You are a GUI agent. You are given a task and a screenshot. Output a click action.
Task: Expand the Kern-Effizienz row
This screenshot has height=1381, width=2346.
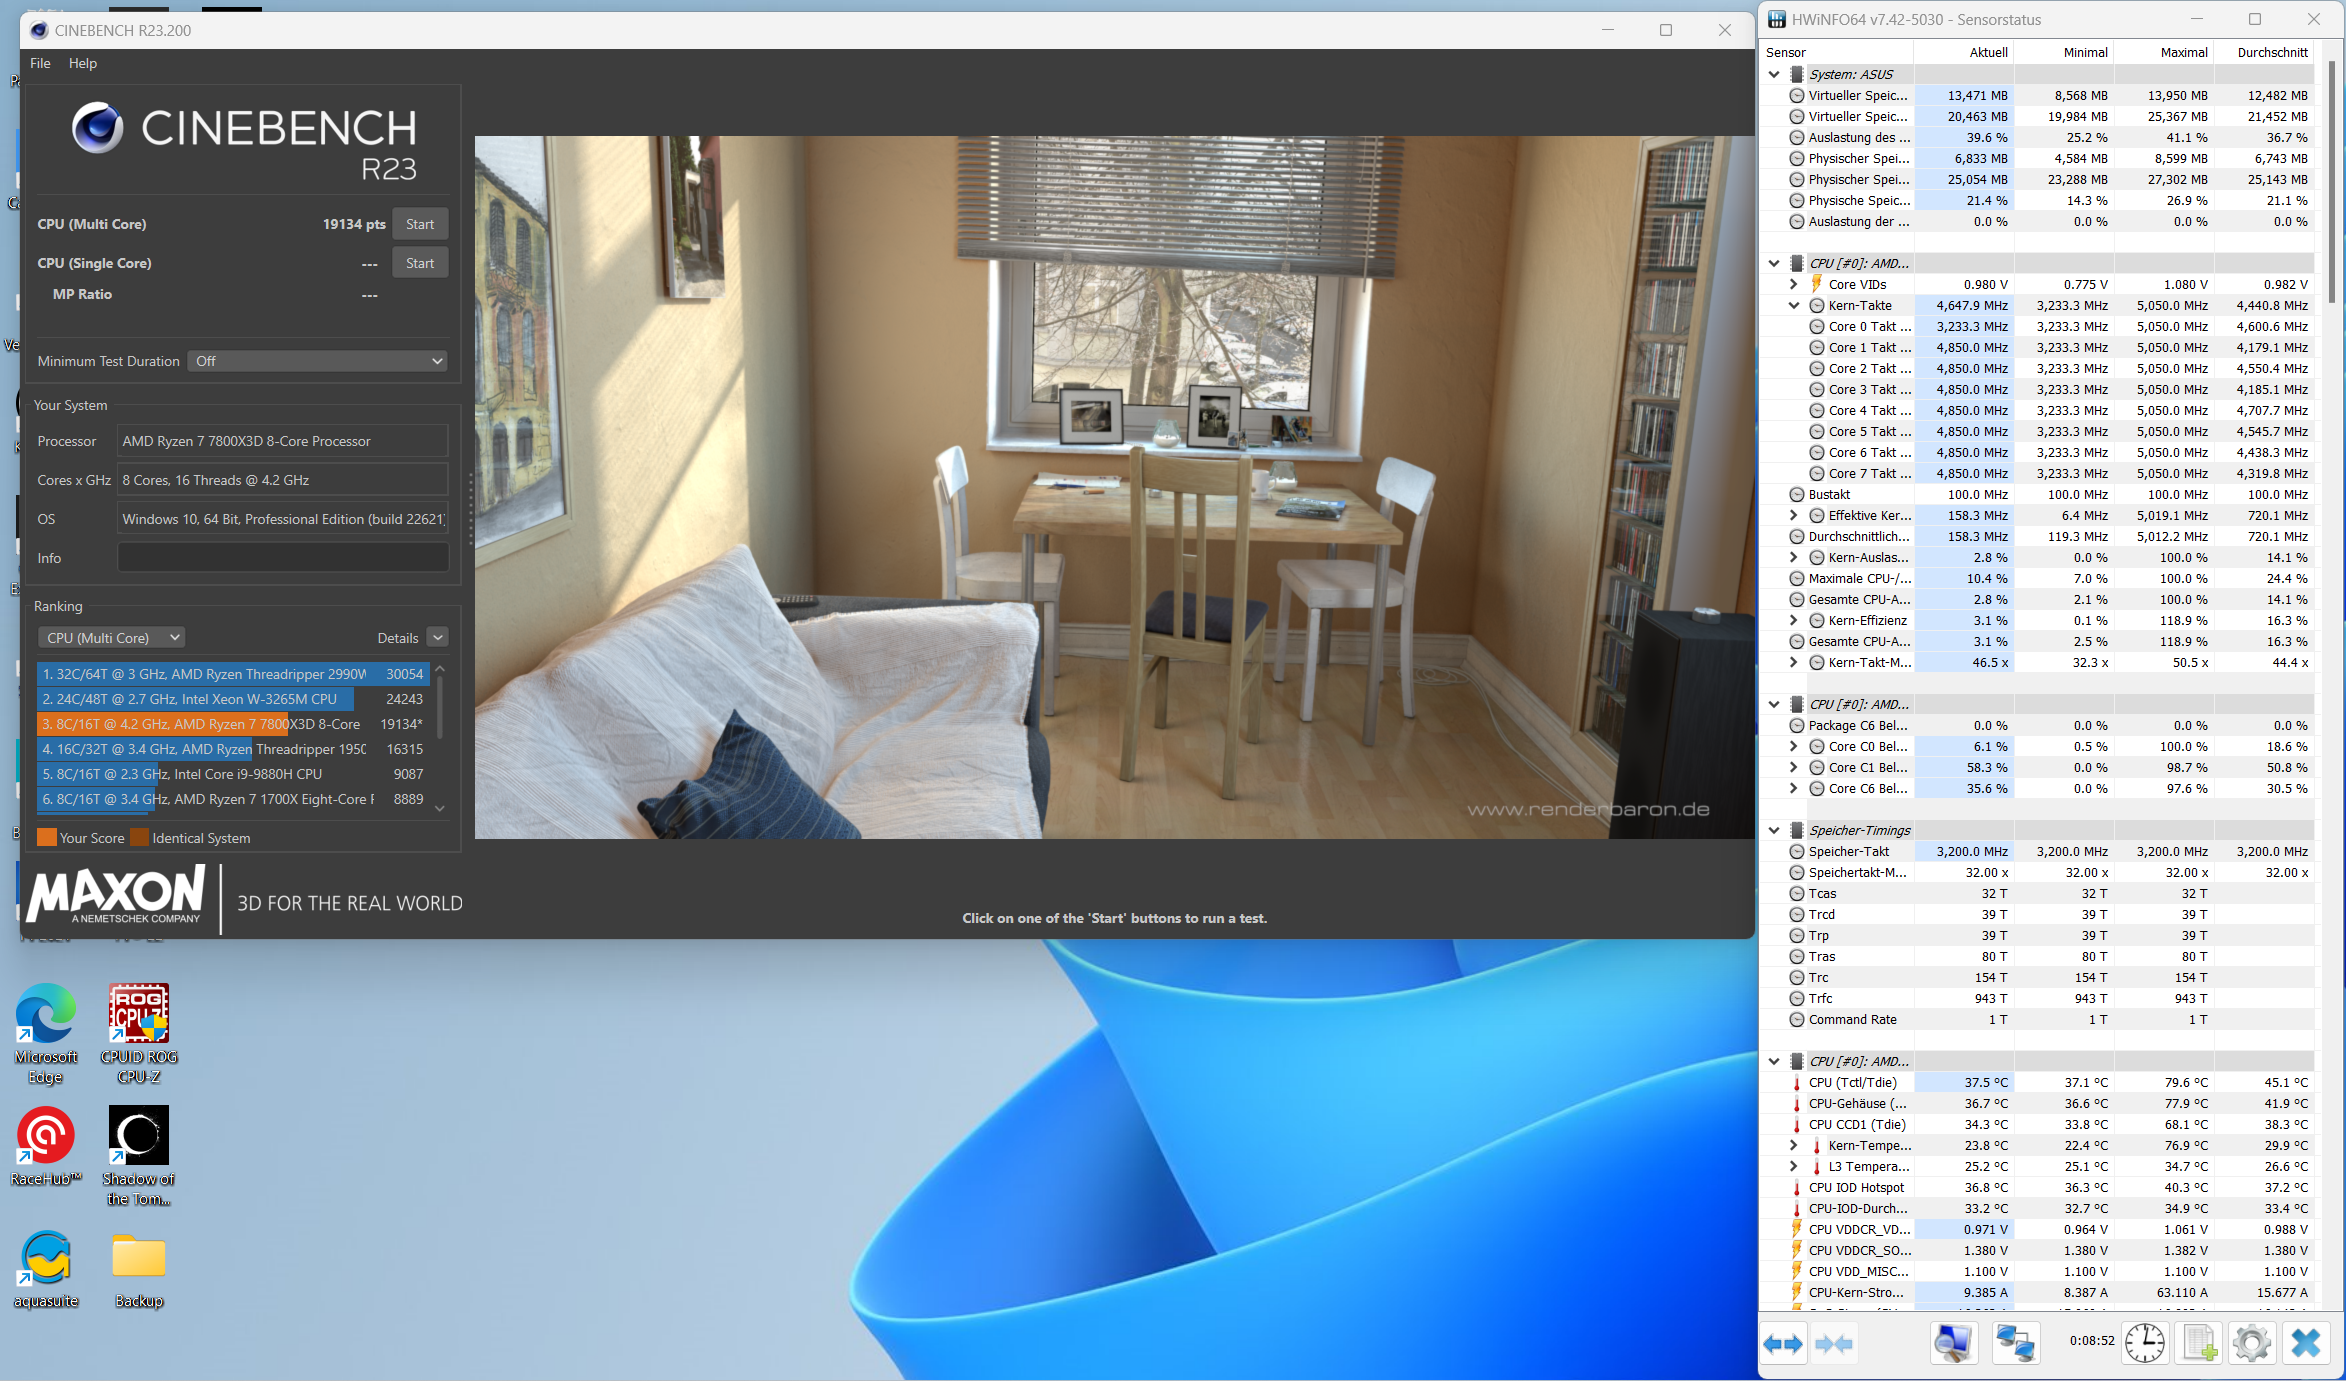[1794, 620]
